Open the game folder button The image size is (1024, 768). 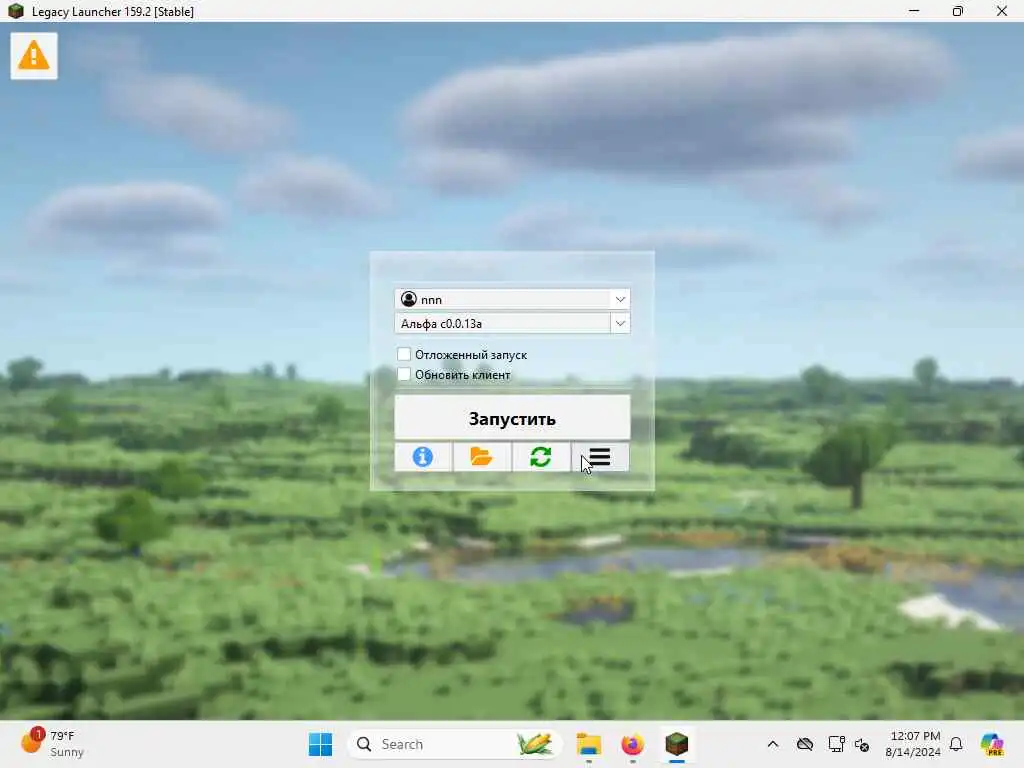point(482,456)
